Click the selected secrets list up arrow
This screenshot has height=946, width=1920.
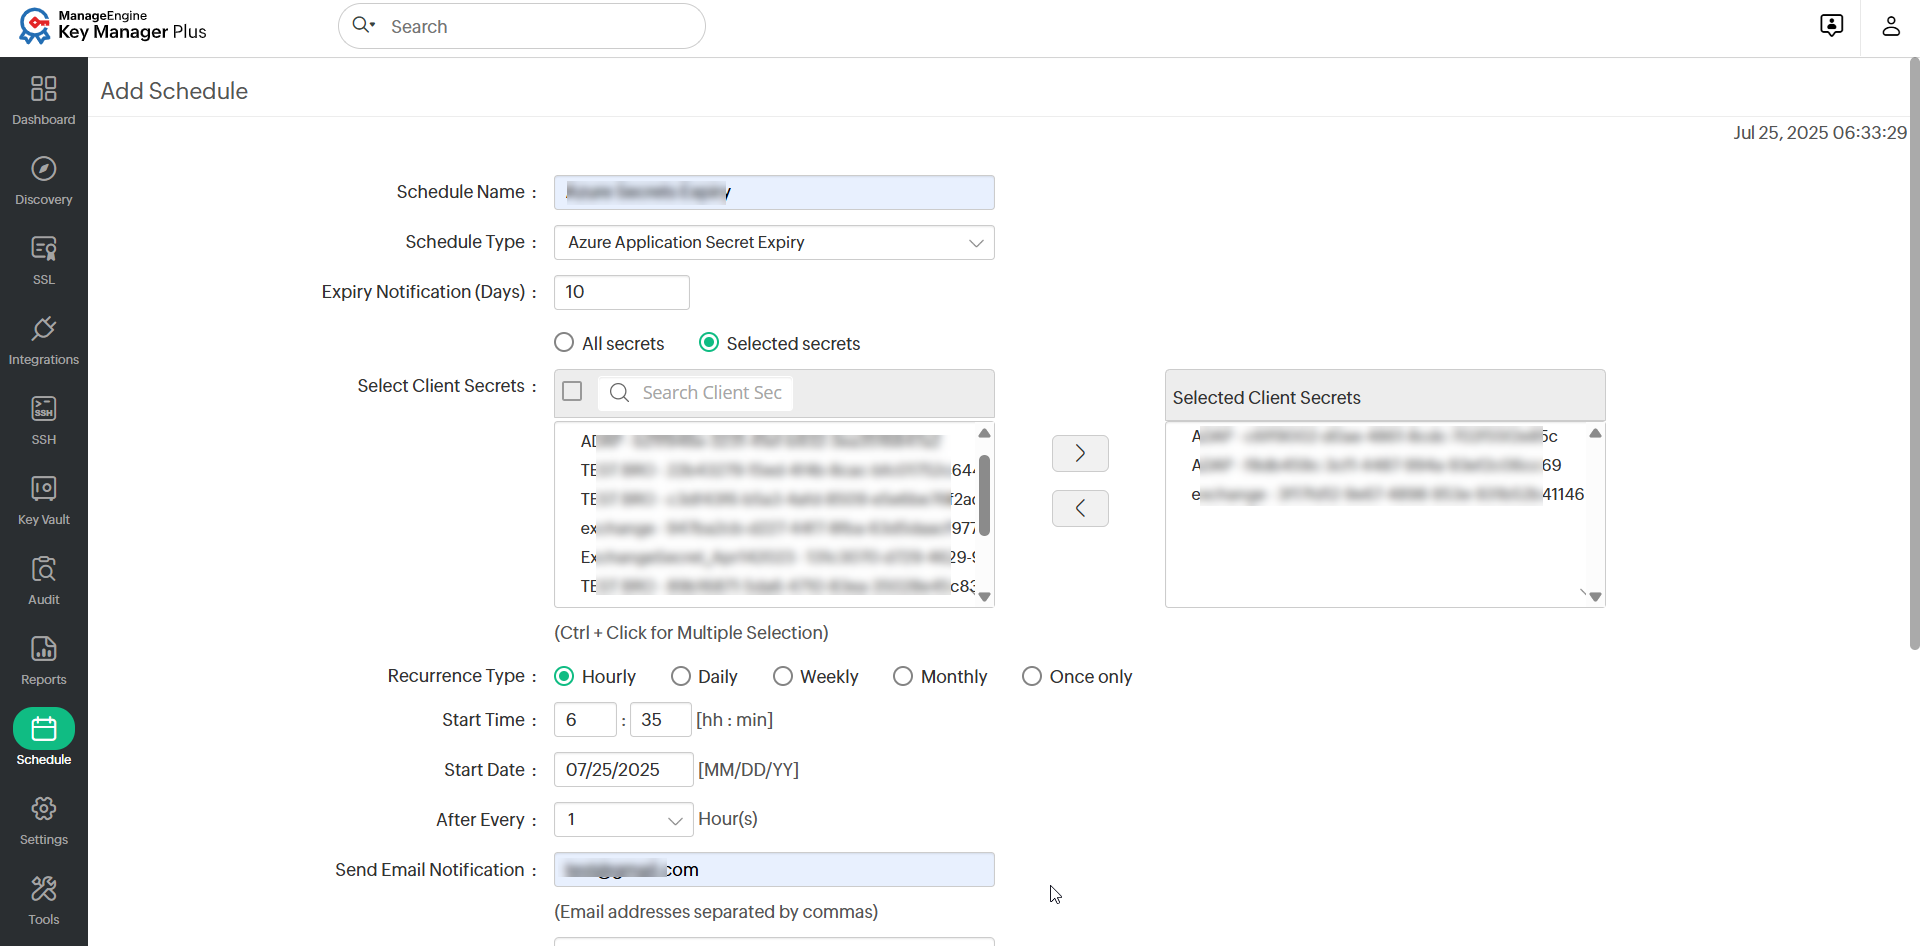pos(1595,433)
